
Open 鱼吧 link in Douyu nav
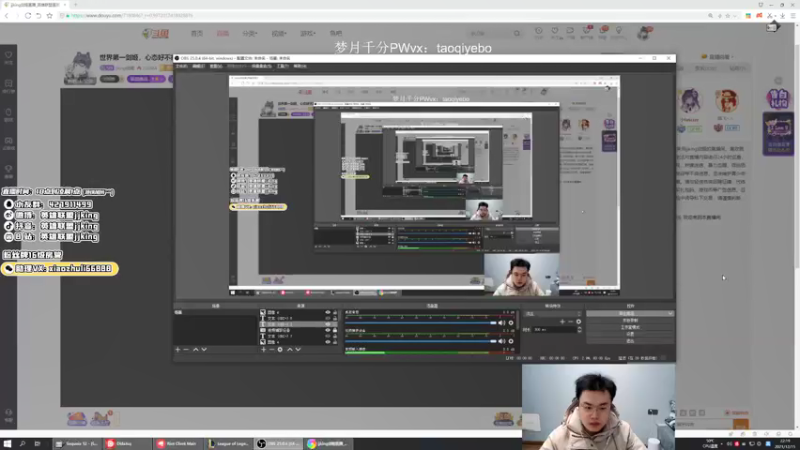[x=336, y=33]
